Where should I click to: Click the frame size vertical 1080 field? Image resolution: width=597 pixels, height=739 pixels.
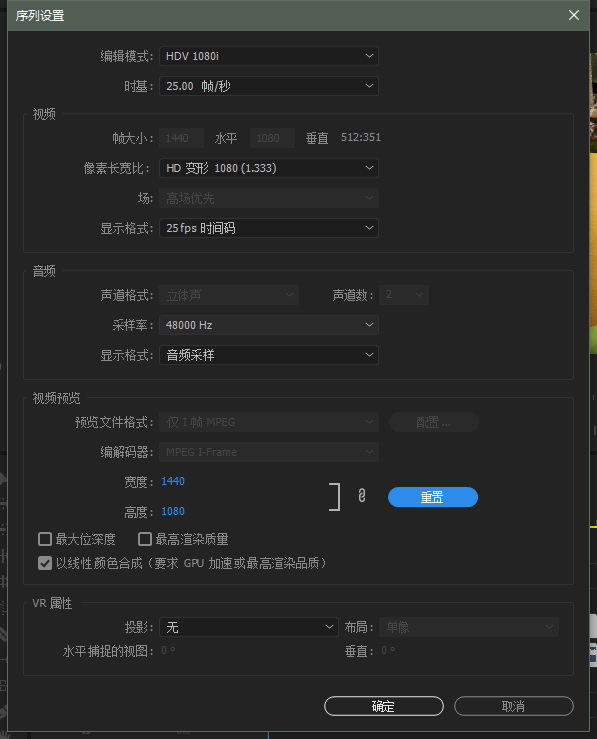[272, 138]
